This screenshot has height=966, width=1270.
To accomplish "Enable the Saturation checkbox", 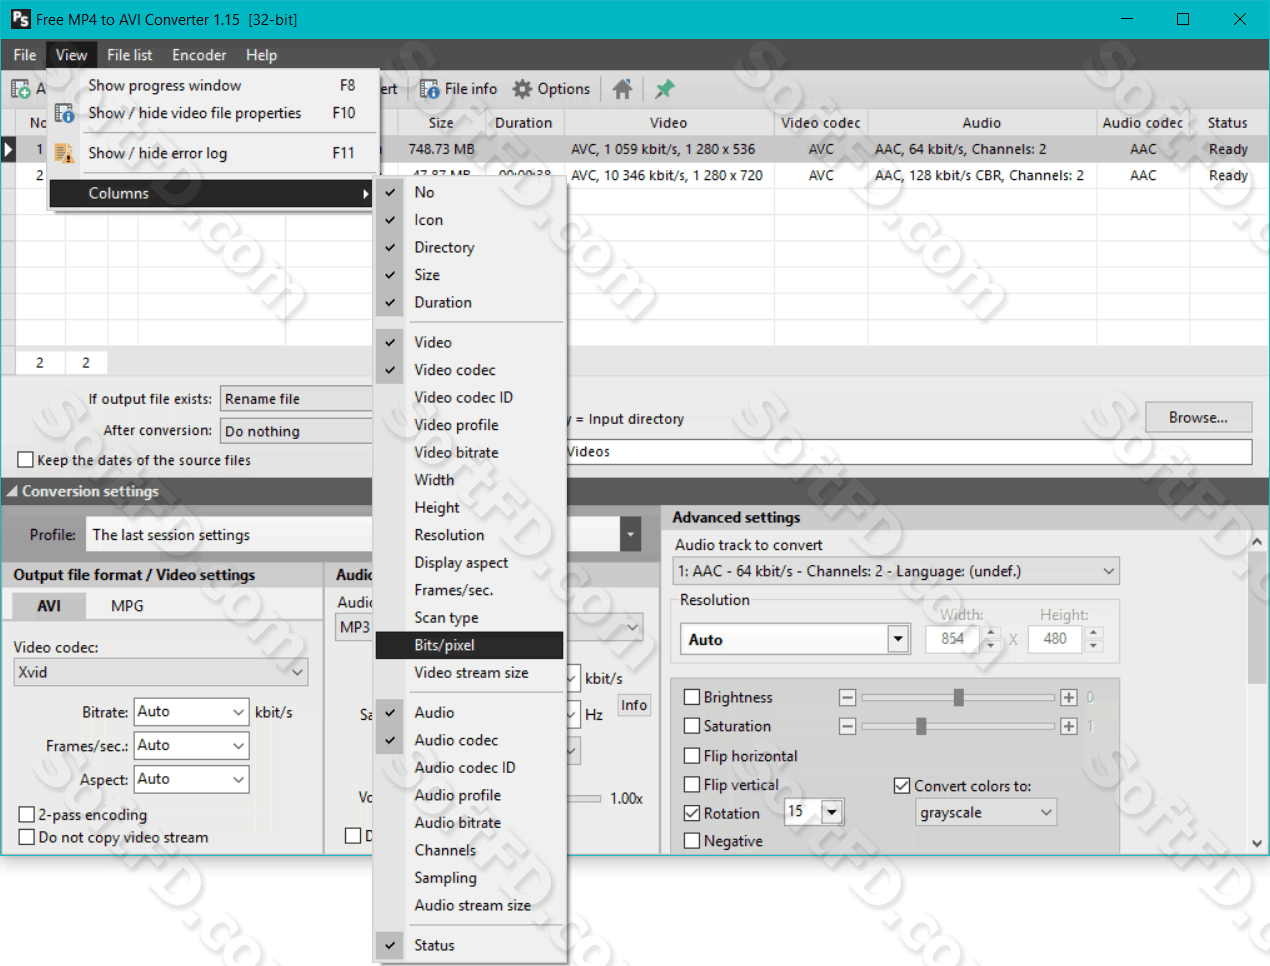I will 692,726.
